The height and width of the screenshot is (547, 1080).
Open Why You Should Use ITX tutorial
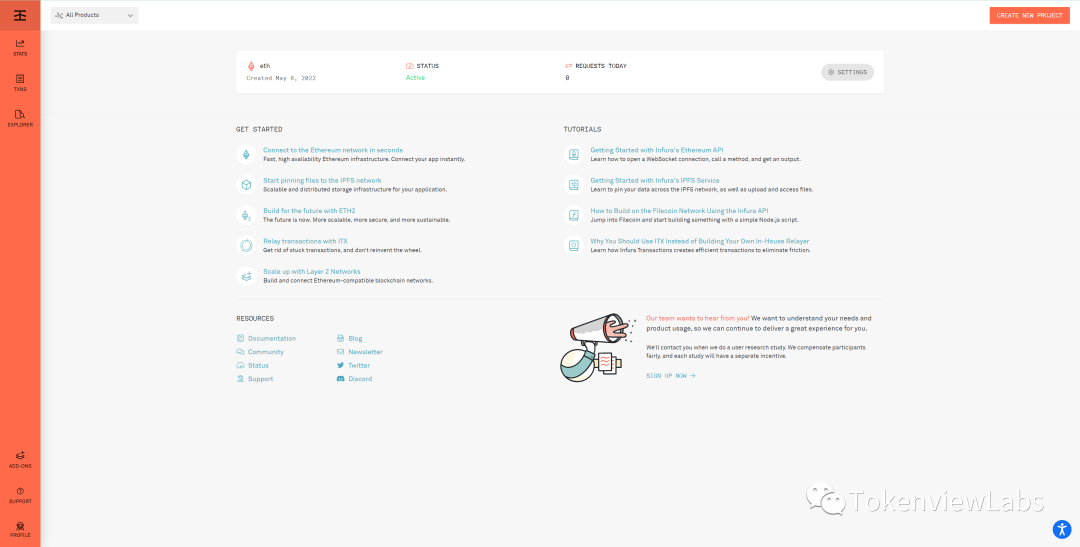tap(700, 241)
